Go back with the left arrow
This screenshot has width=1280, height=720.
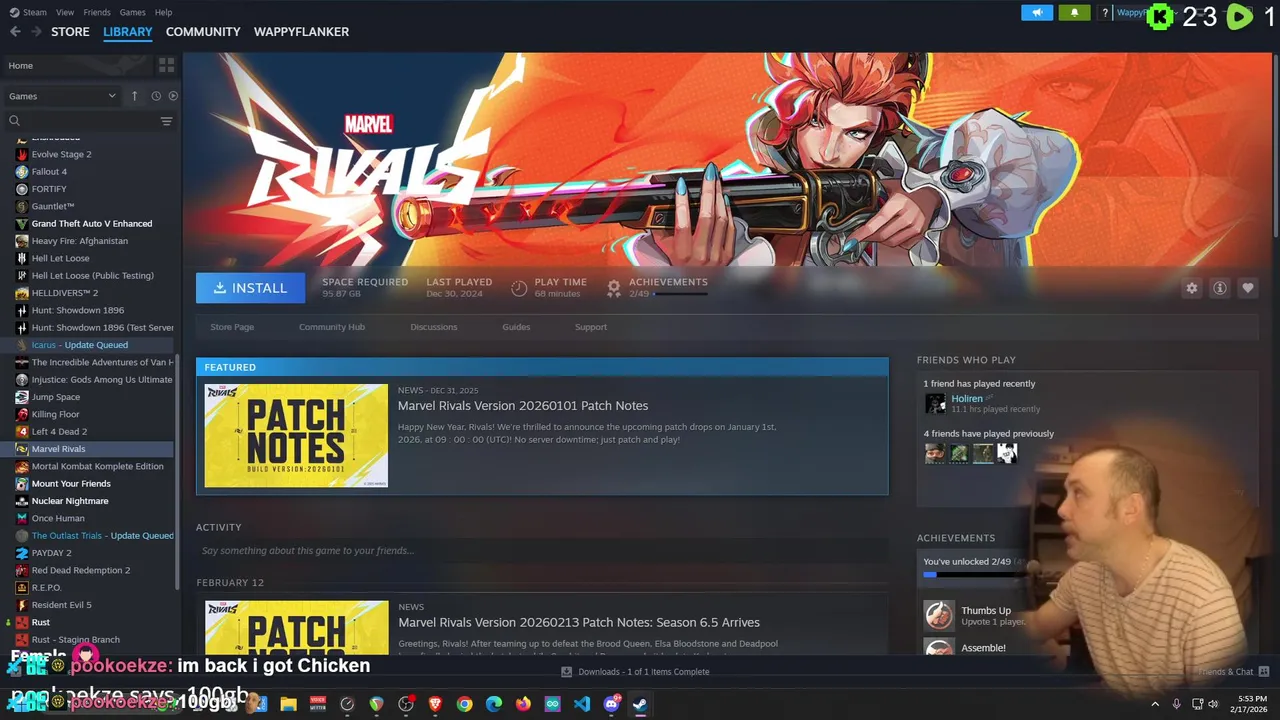15,32
